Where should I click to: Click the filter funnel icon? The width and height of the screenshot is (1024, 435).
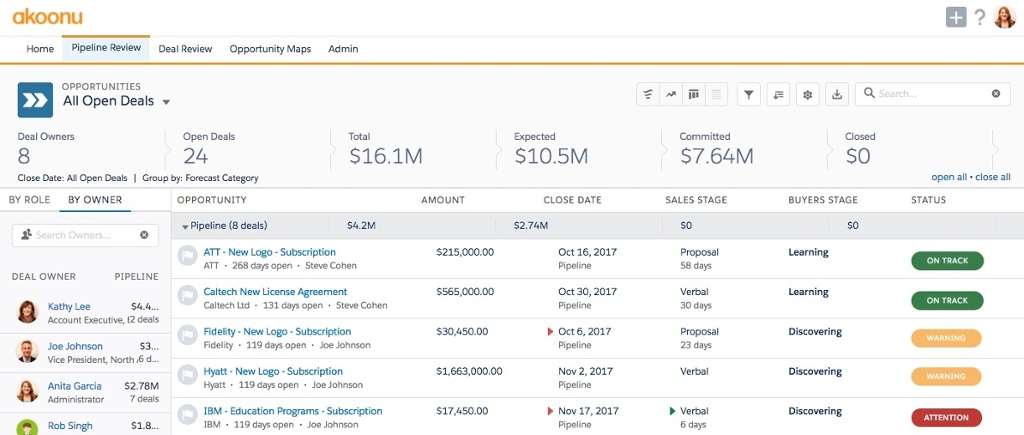click(749, 94)
